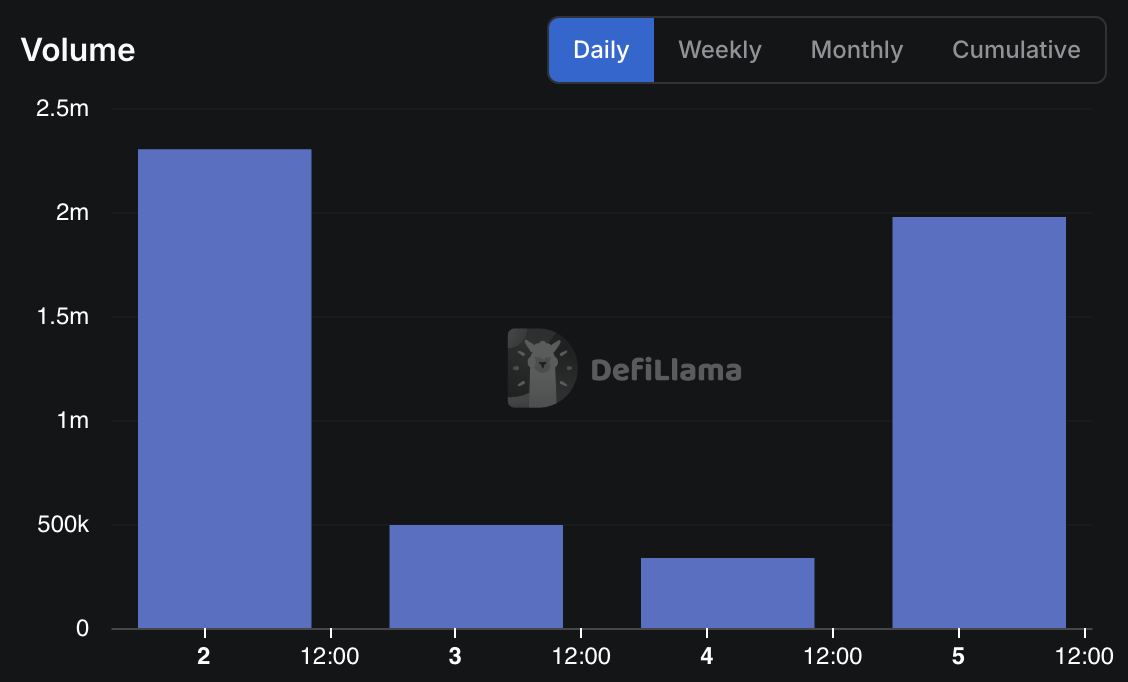Pick the shortest bar for day 4
Viewport: 1128px width, 682px height.
click(727, 593)
